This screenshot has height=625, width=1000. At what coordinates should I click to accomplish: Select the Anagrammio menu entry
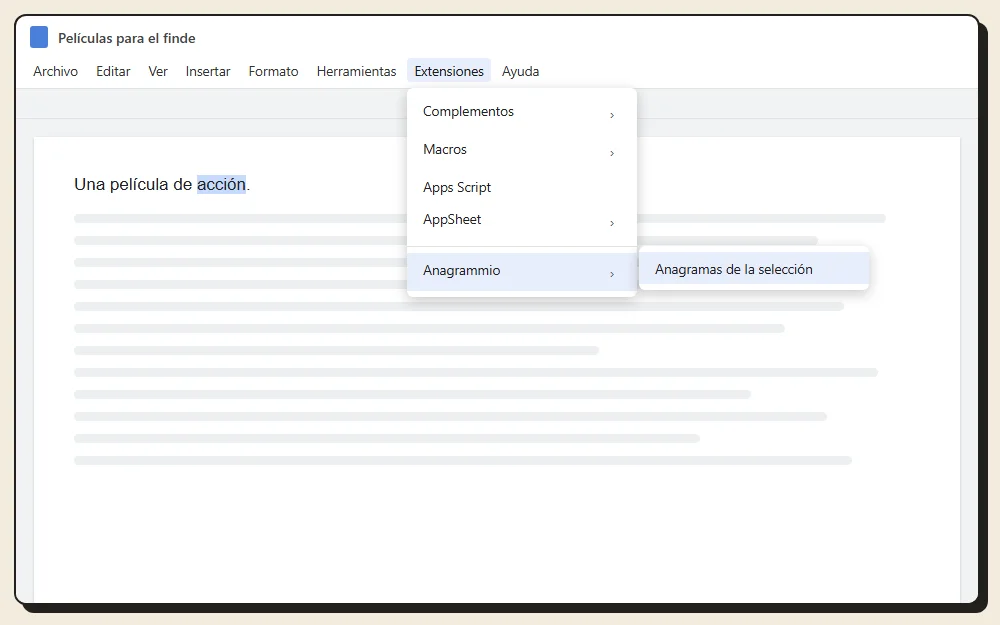click(522, 271)
